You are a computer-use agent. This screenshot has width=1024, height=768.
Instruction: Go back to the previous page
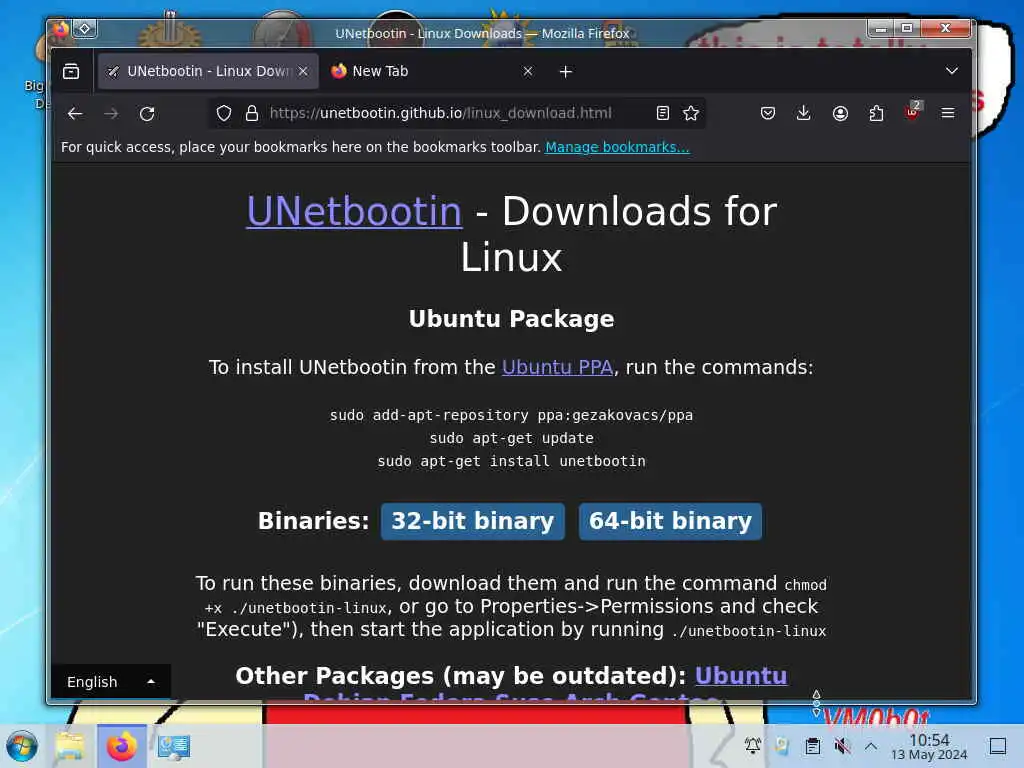click(75, 114)
